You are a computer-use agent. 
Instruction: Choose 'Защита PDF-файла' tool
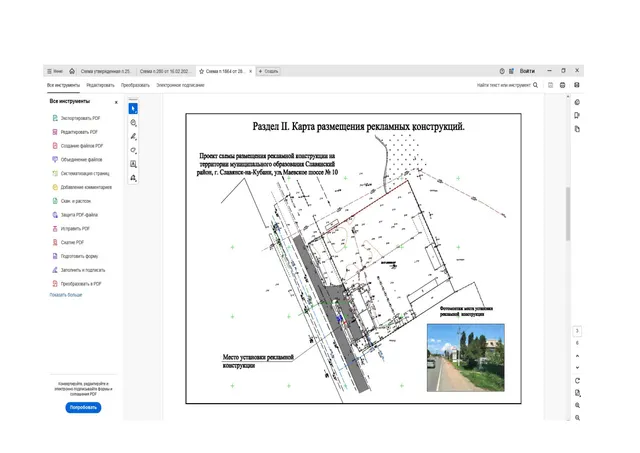(75, 215)
